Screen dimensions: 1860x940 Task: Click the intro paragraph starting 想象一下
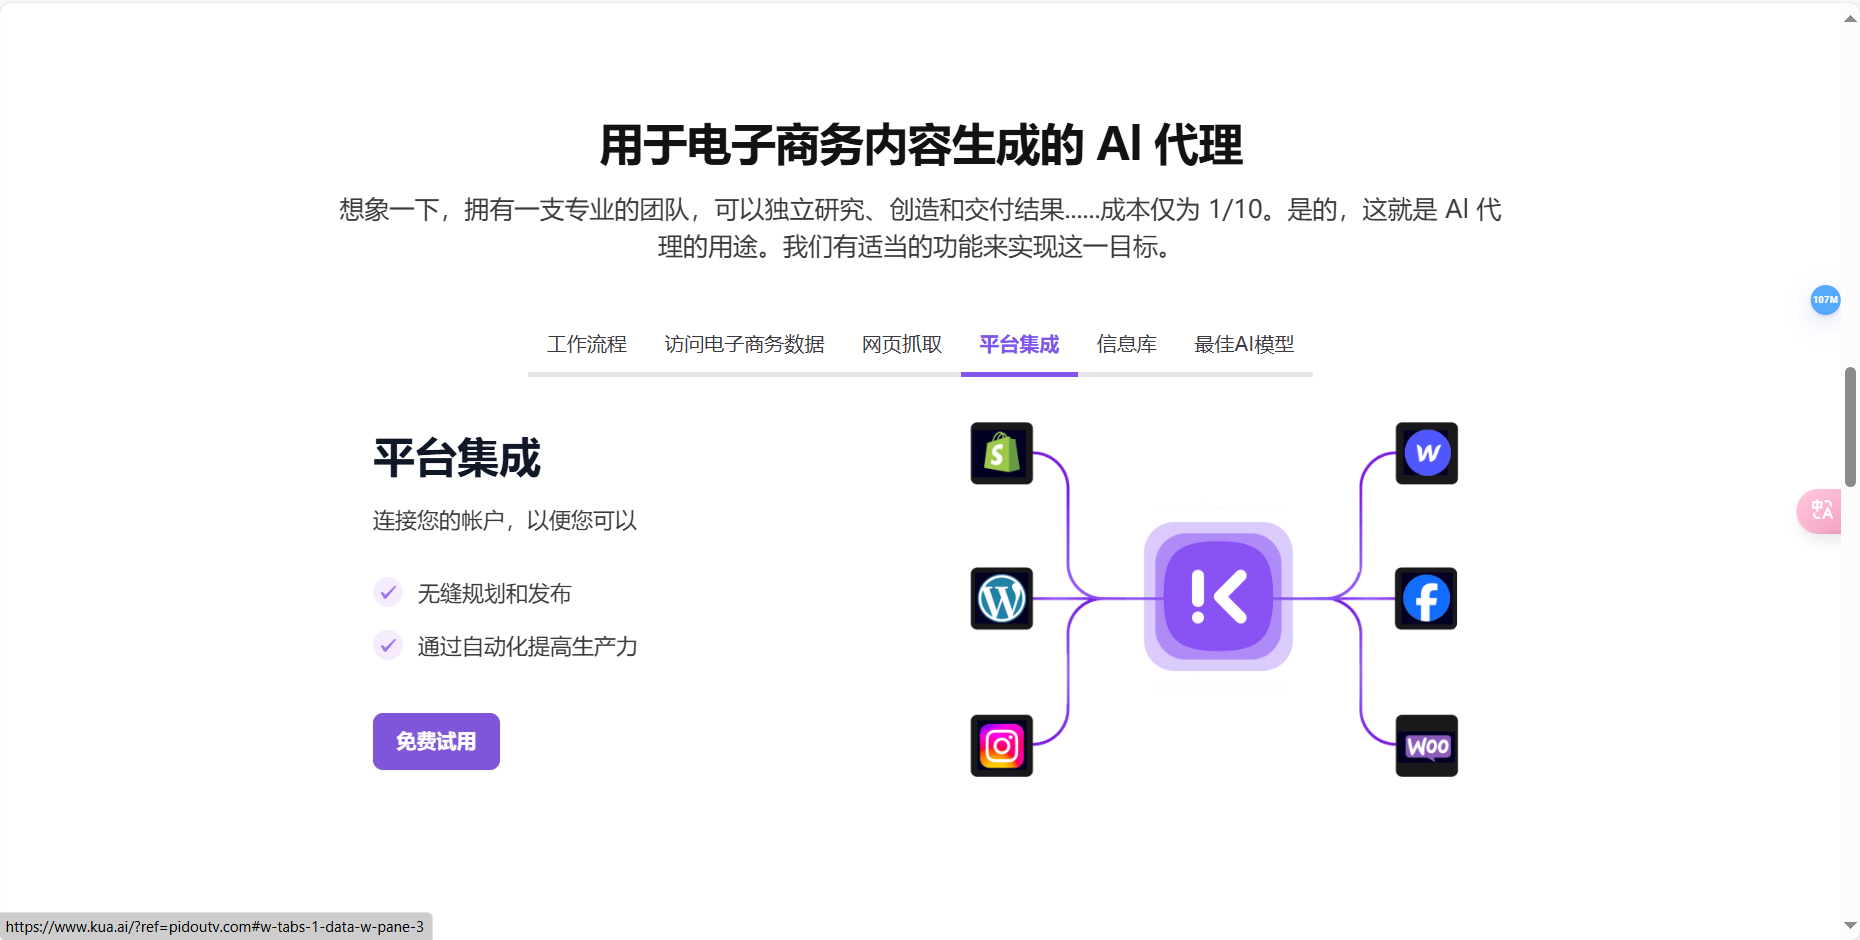(920, 228)
